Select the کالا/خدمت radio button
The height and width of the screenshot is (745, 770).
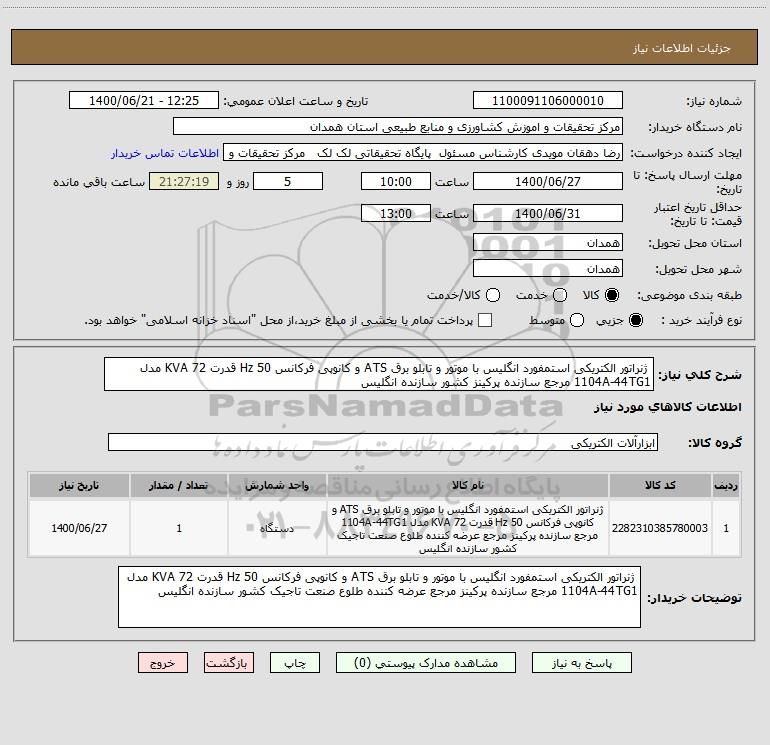click(x=493, y=295)
